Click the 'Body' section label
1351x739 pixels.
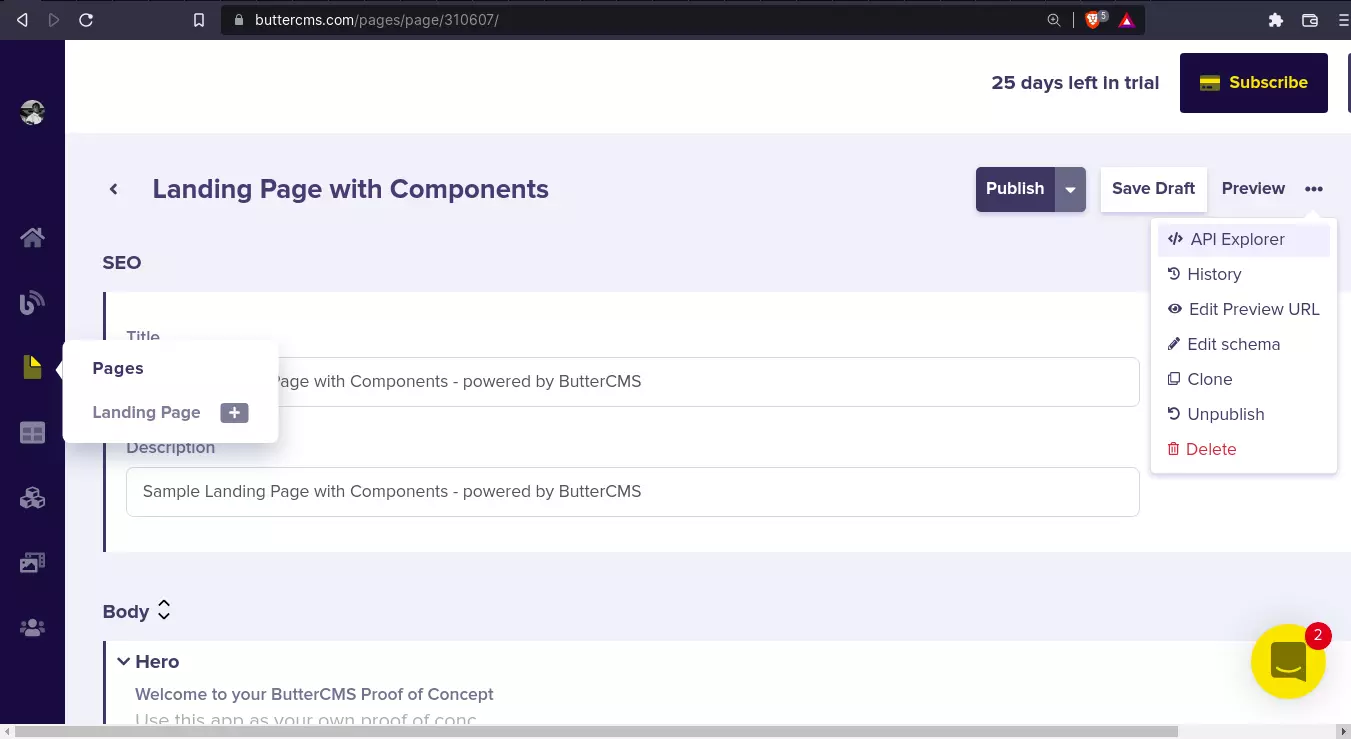click(x=126, y=611)
